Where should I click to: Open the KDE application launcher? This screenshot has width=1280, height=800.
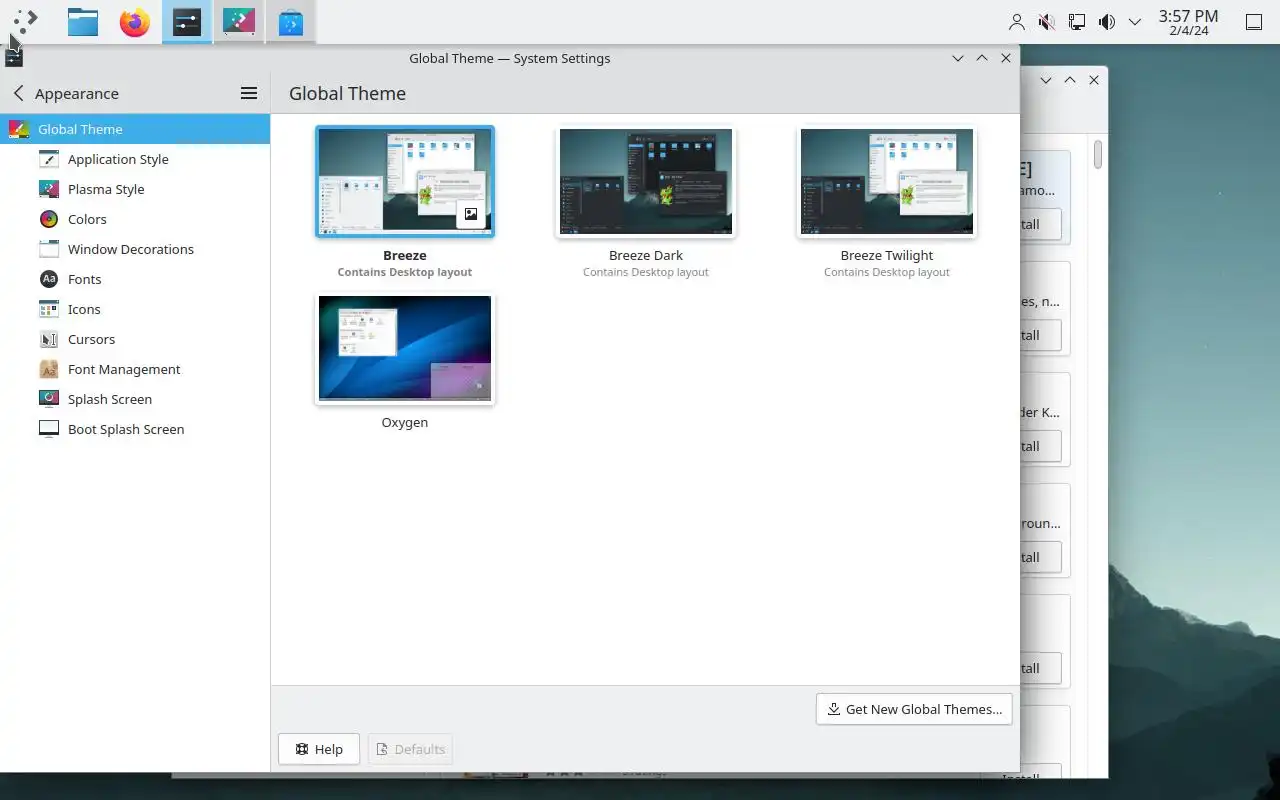[x=26, y=21]
